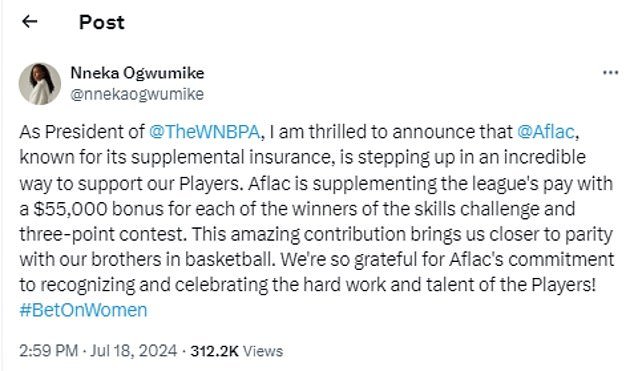
Task: Go back using the left arrow icon
Action: tap(30, 21)
